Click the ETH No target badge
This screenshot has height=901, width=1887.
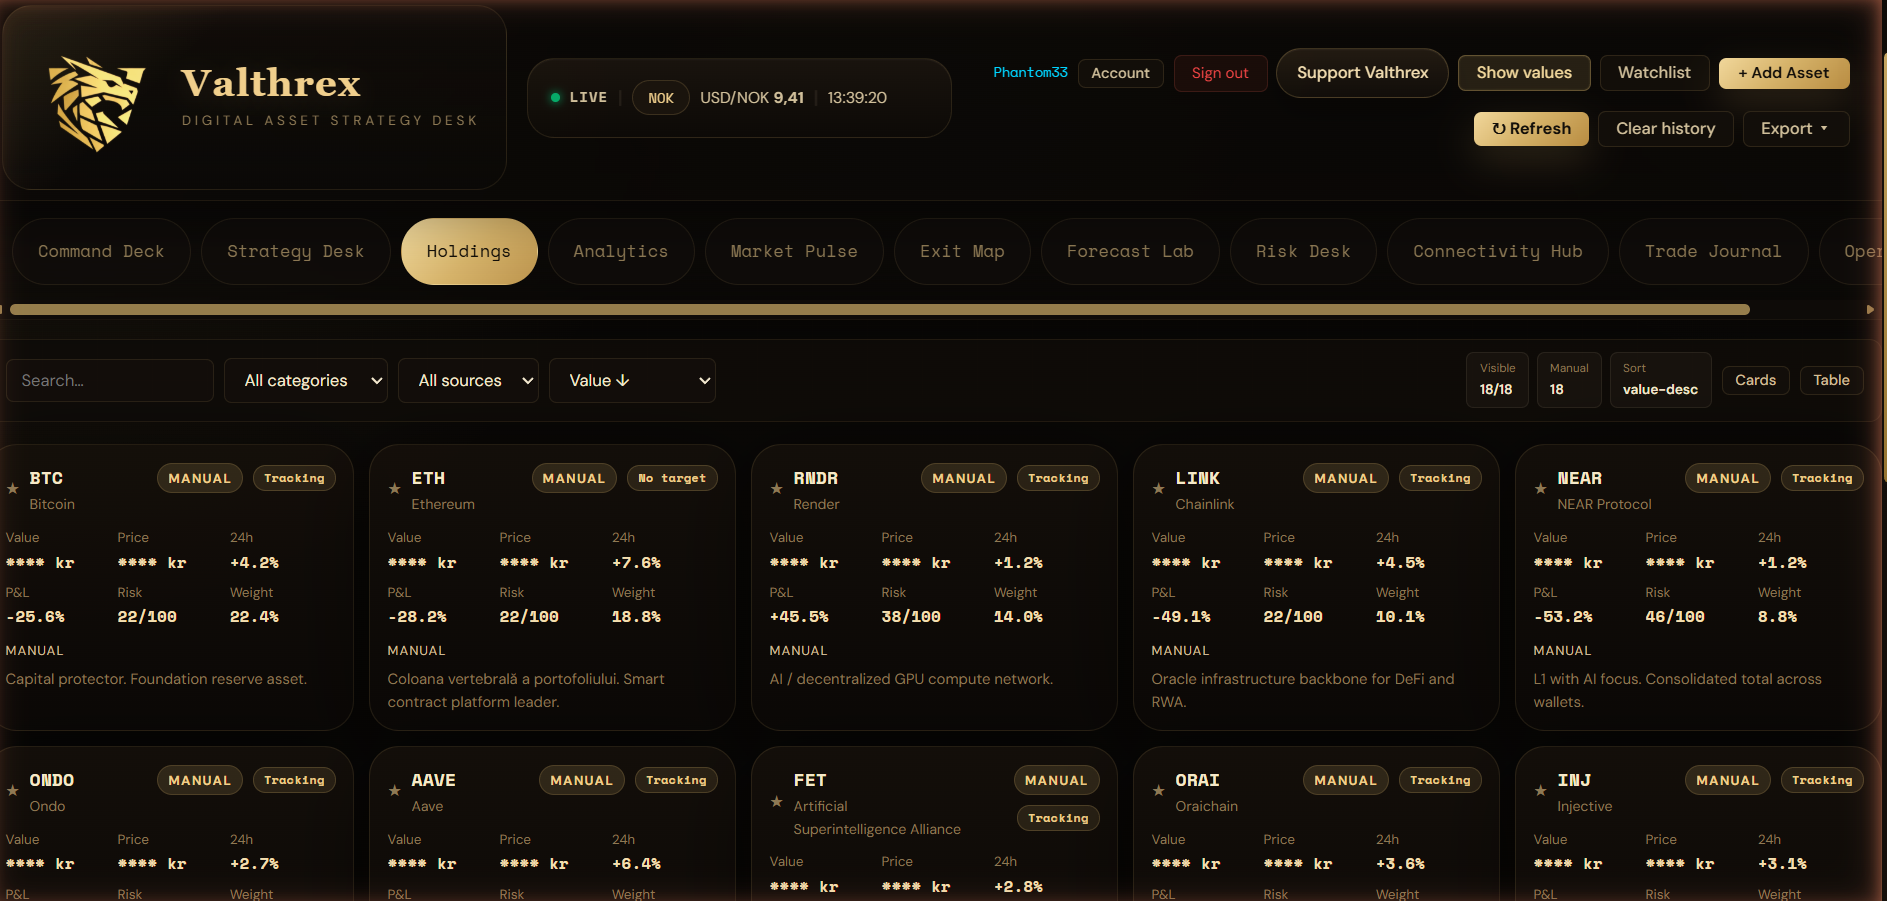point(672,478)
